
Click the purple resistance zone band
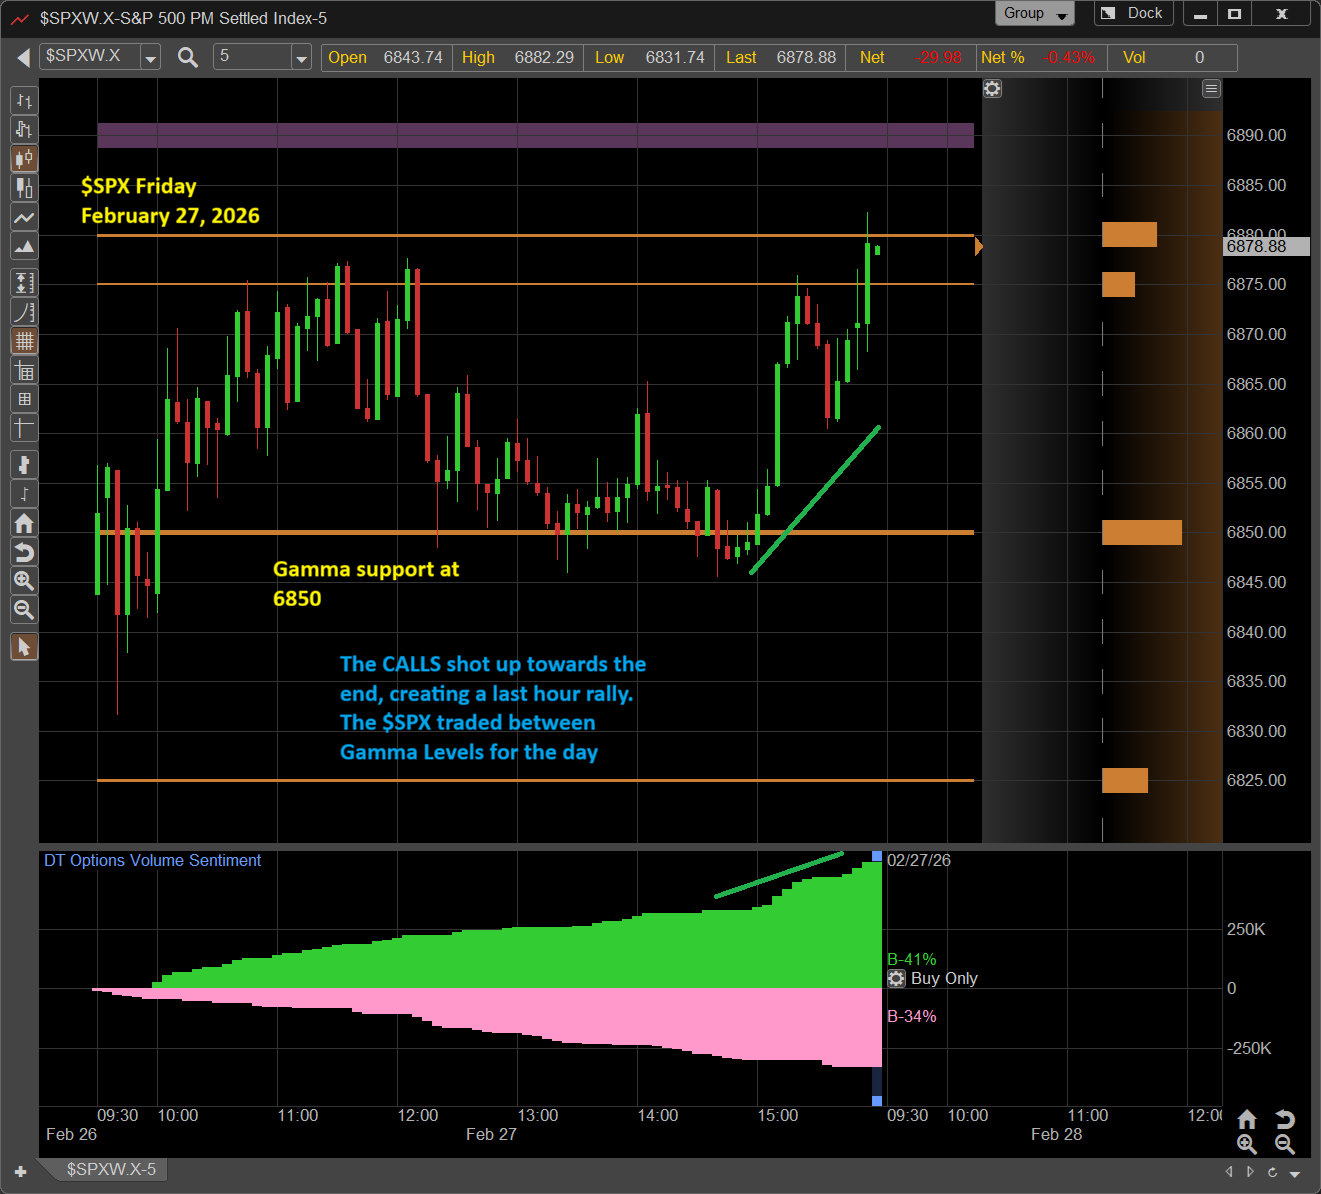(535, 135)
